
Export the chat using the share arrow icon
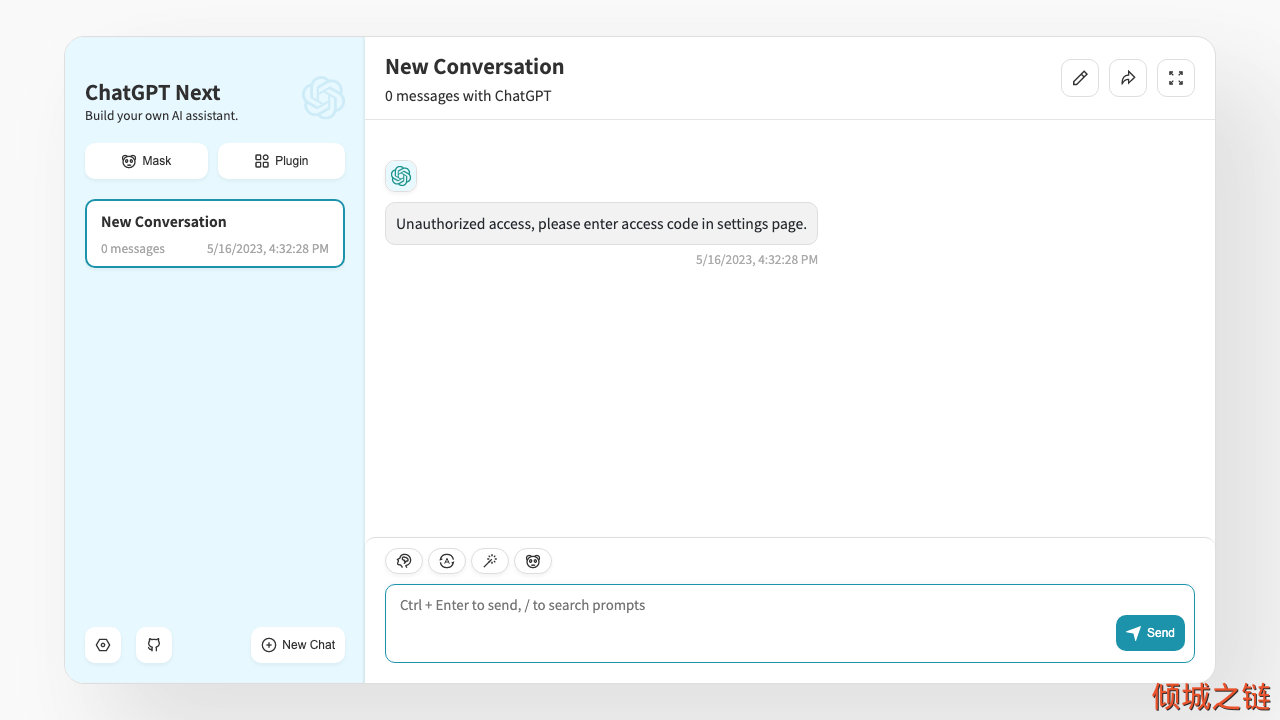tap(1128, 78)
